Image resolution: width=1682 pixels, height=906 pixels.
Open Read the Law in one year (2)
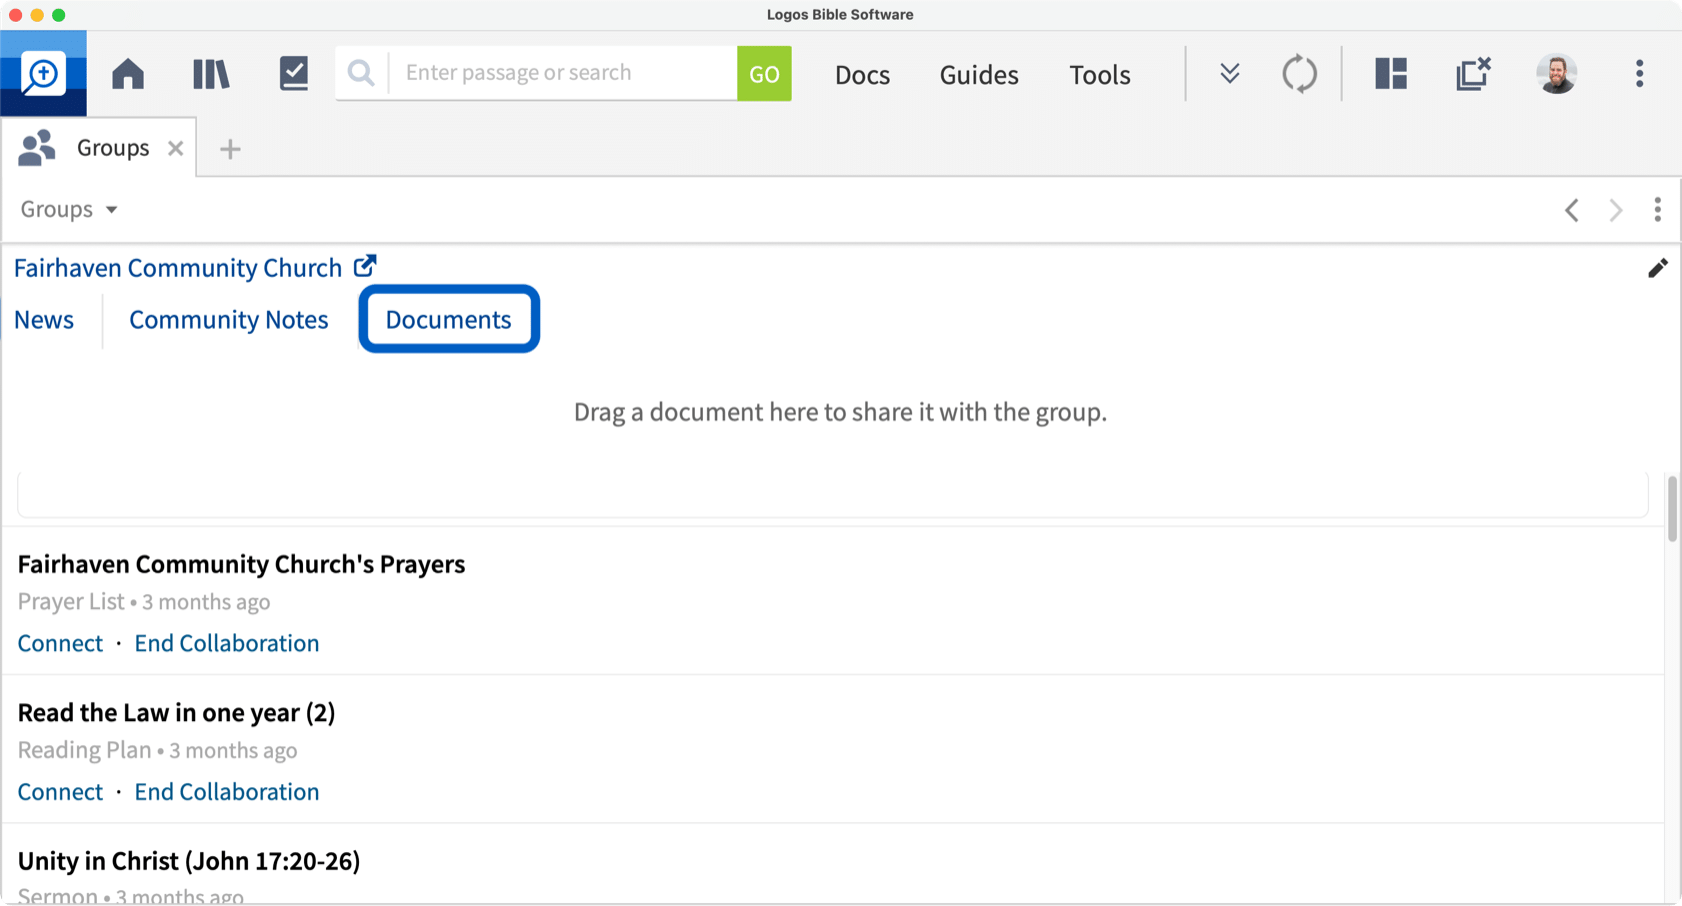176,712
